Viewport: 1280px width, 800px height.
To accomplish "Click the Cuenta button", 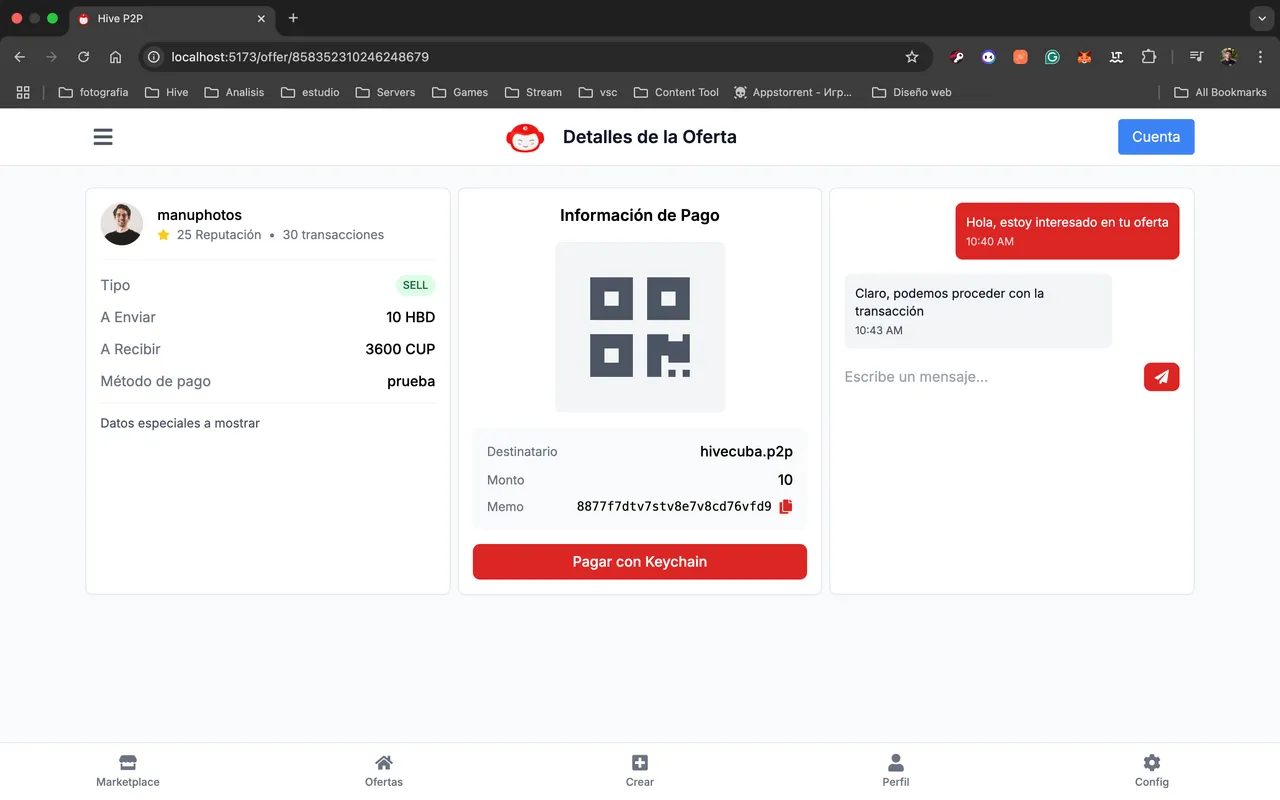I will click(x=1156, y=137).
